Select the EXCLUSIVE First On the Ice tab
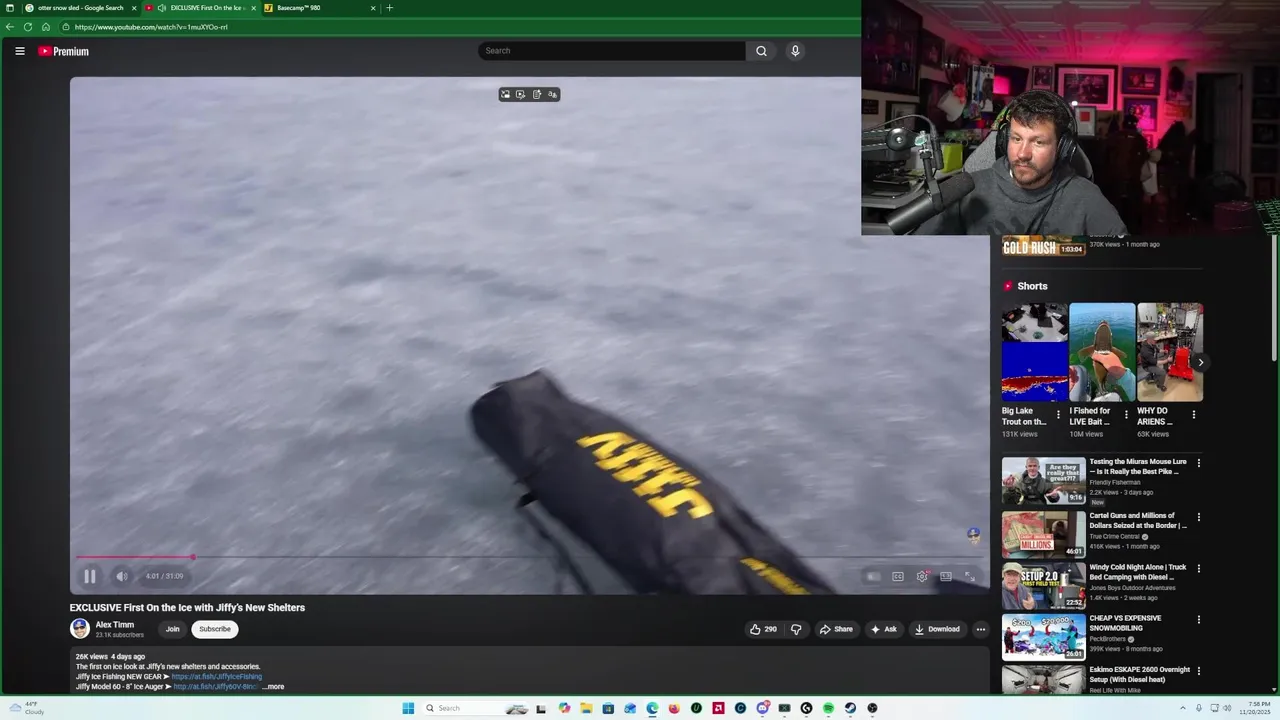The width and height of the screenshot is (1280, 720). point(200,8)
